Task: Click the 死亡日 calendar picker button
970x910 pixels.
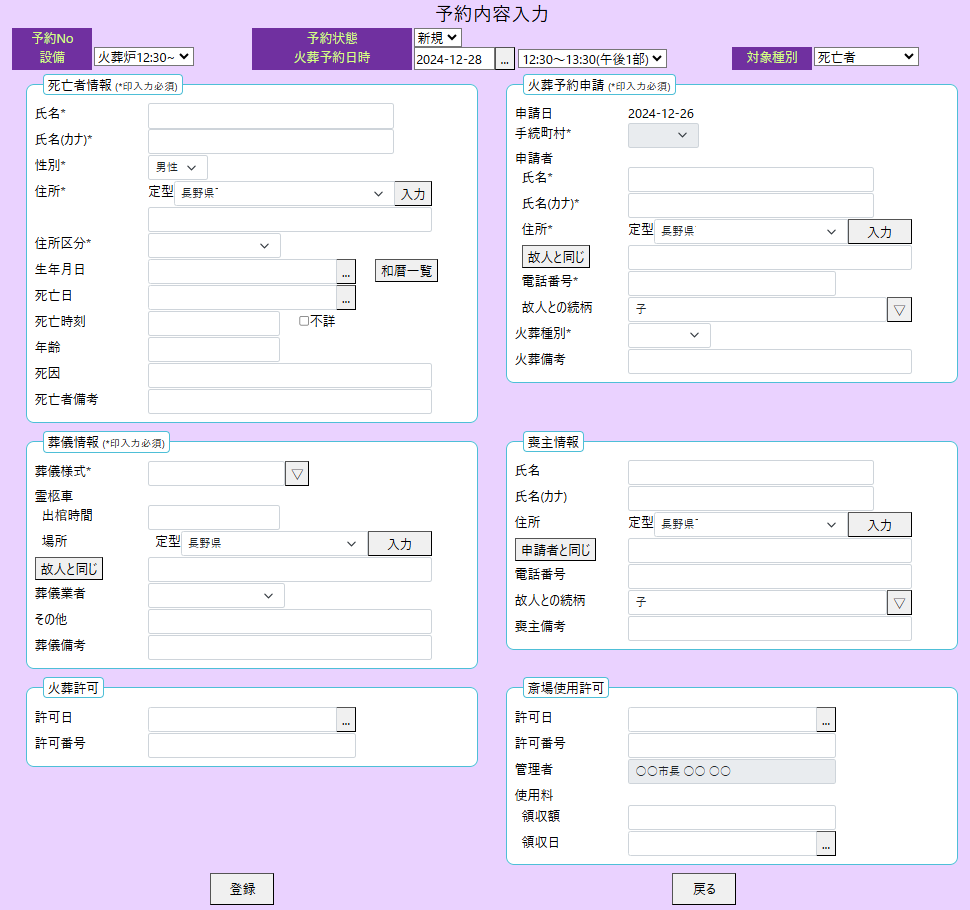Action: click(x=346, y=297)
